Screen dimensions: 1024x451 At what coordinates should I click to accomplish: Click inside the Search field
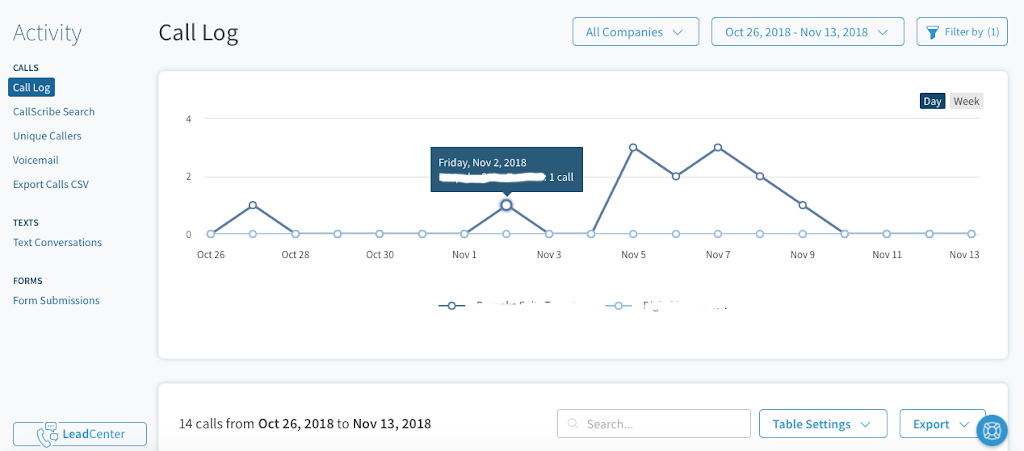click(x=654, y=424)
